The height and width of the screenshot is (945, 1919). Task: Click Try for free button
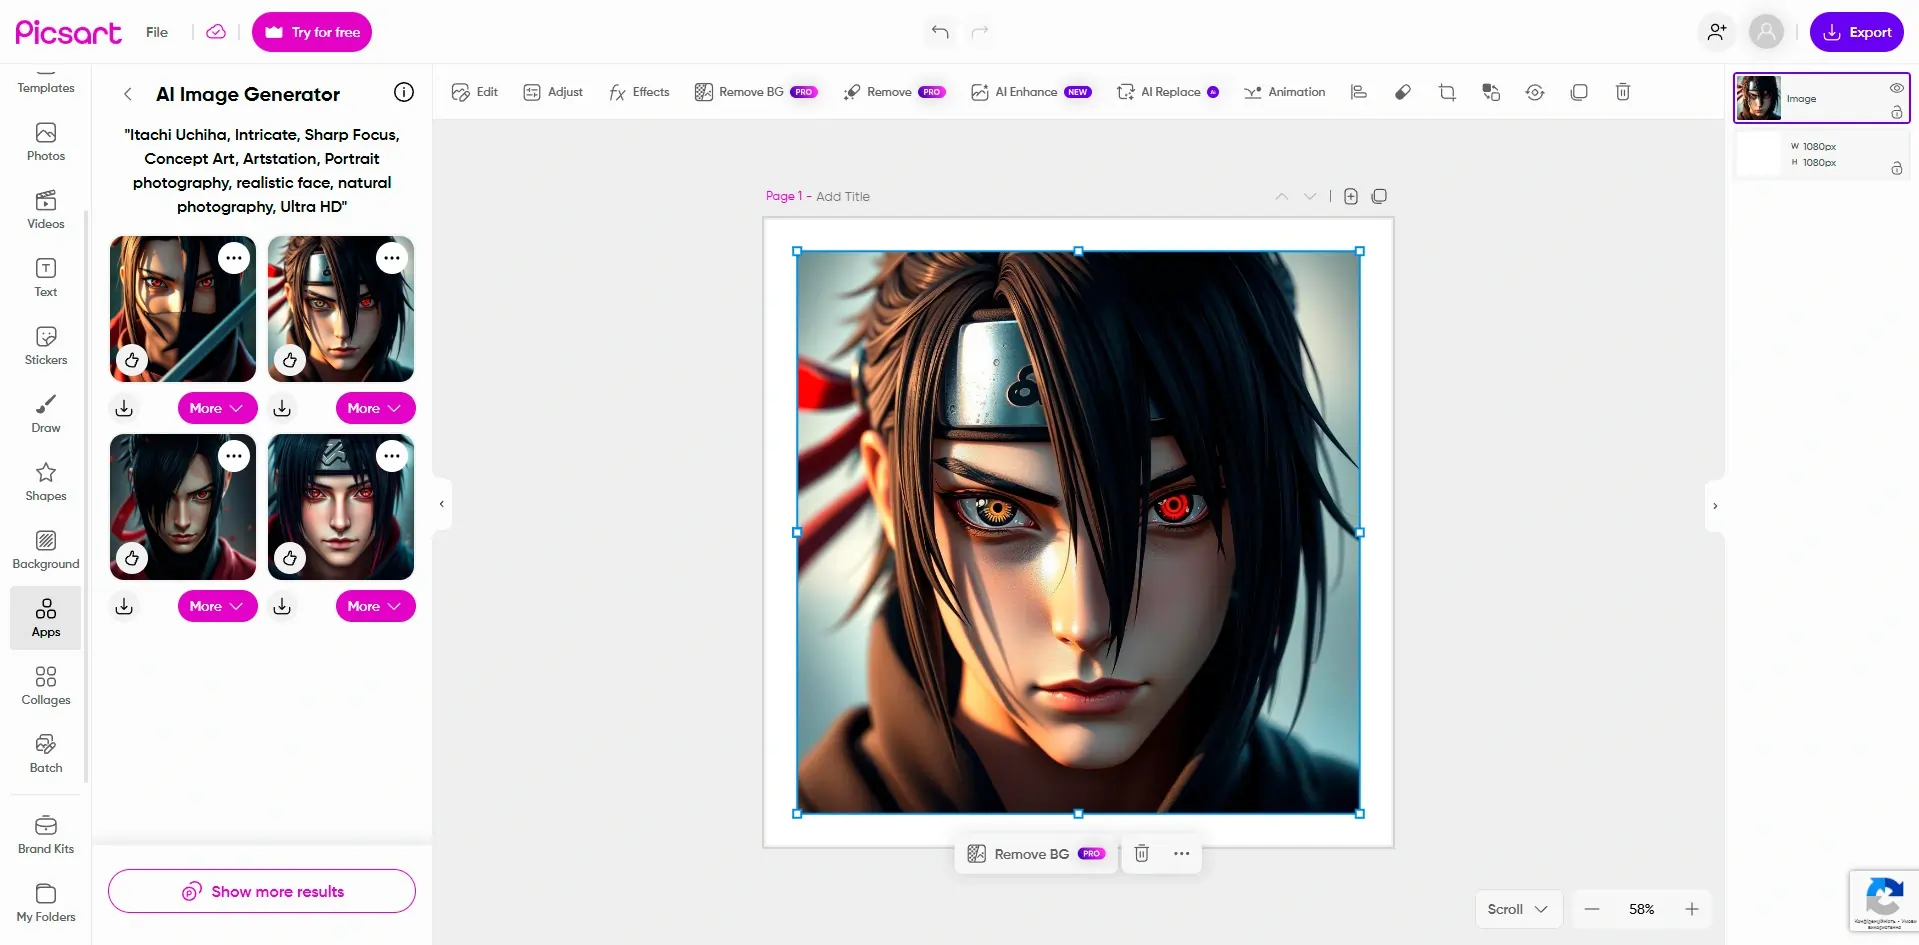click(x=312, y=32)
